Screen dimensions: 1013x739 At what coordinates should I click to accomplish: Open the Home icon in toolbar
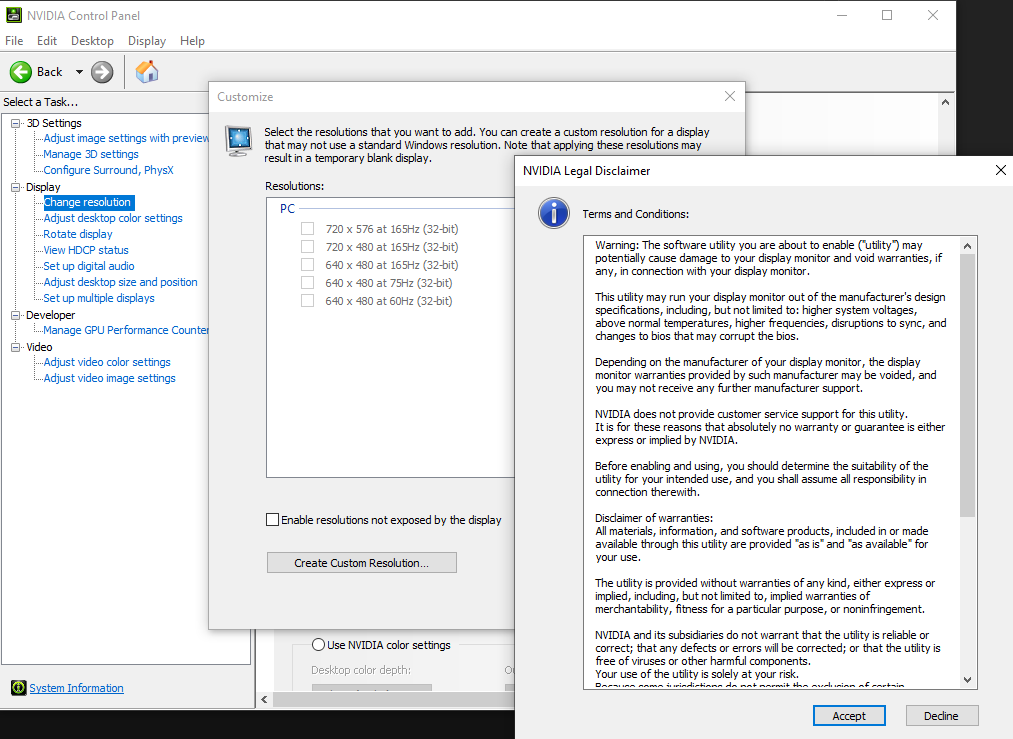point(147,72)
